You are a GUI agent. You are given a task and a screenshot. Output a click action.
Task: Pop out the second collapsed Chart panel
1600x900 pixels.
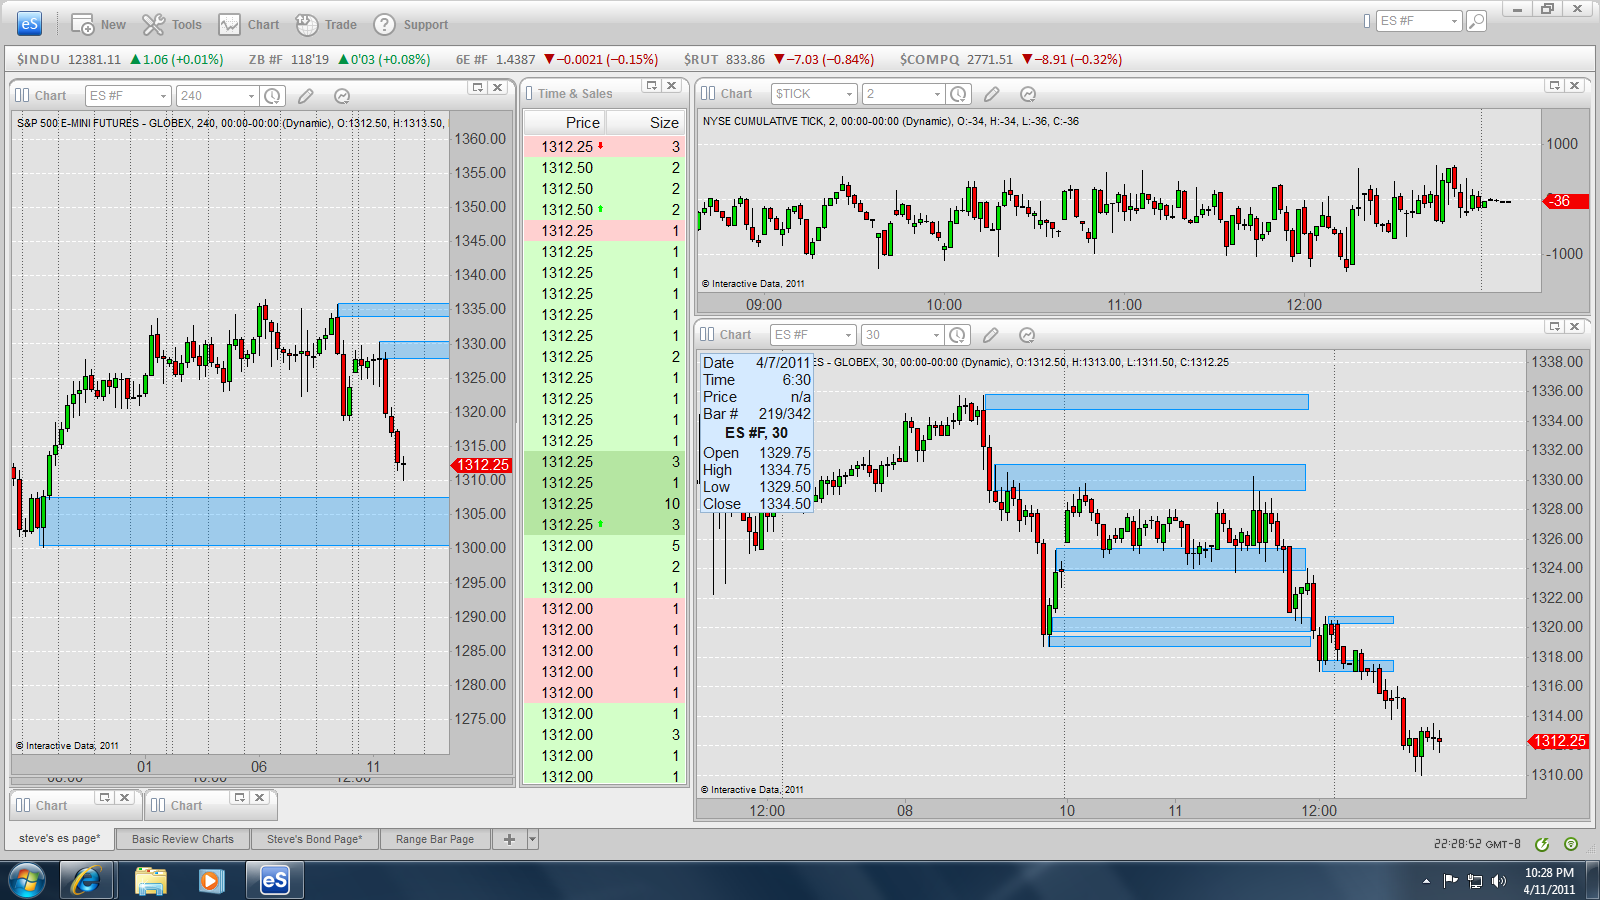click(239, 797)
